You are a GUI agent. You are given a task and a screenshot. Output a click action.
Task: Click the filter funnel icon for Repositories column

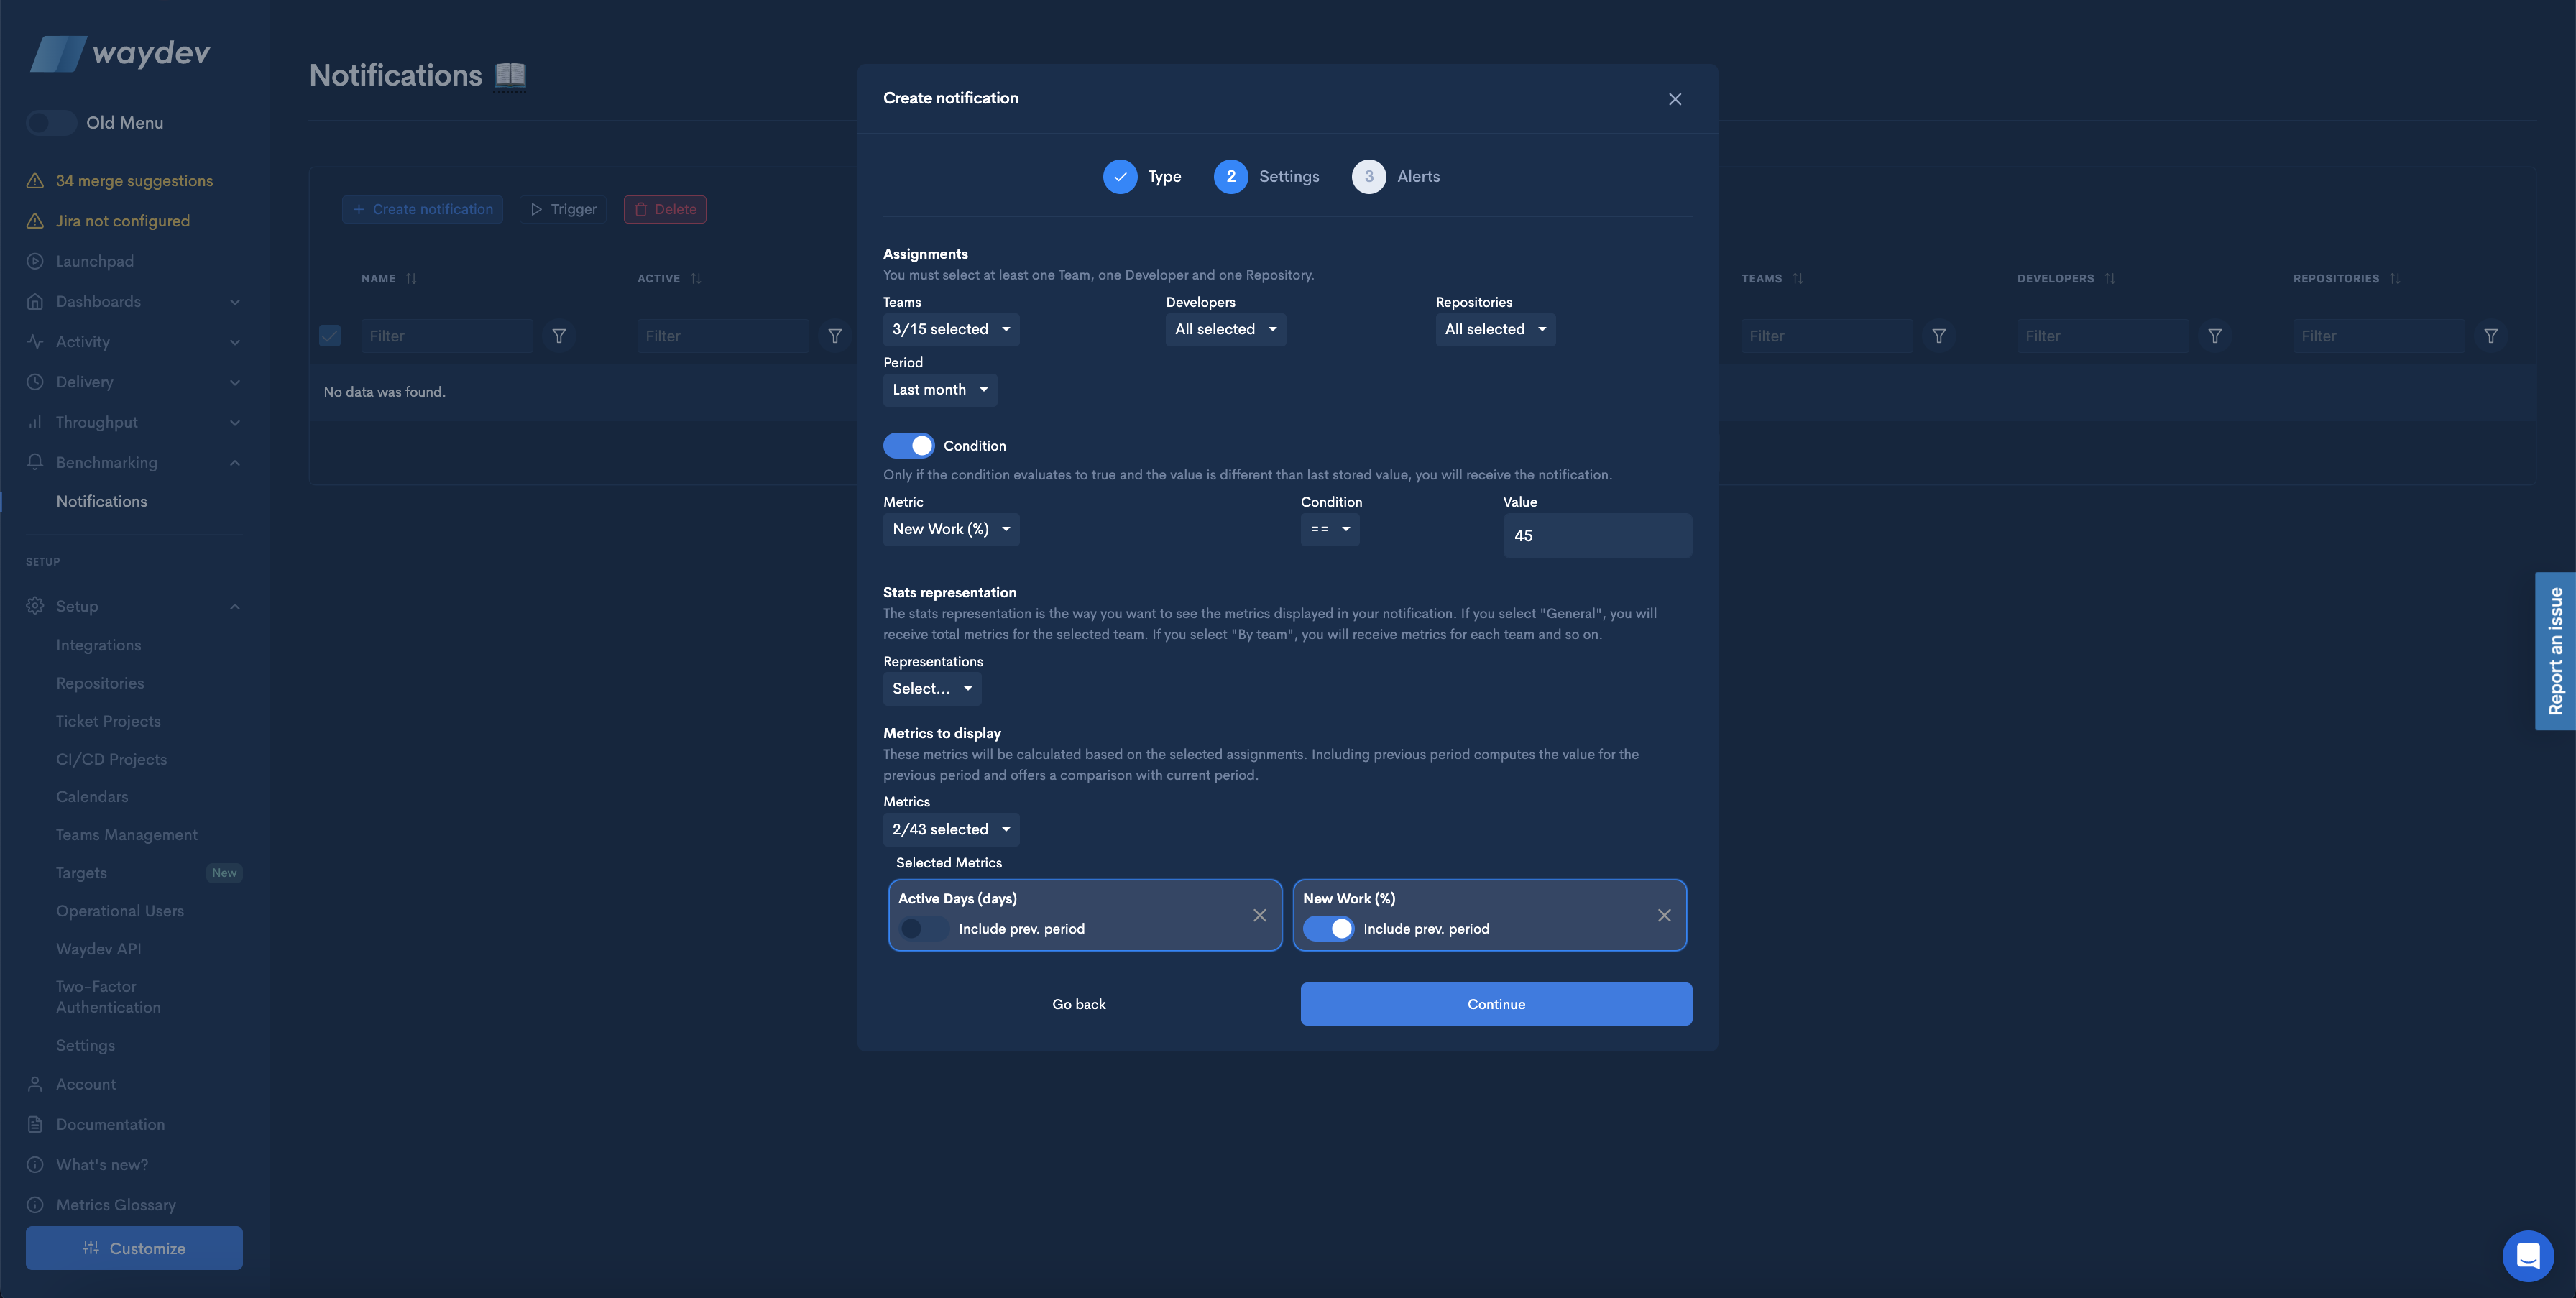coord(2491,336)
